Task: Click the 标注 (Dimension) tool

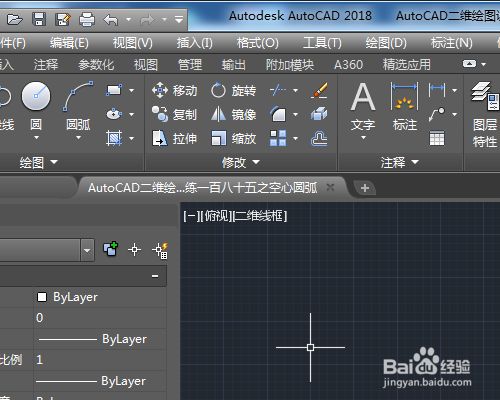Action: point(405,107)
